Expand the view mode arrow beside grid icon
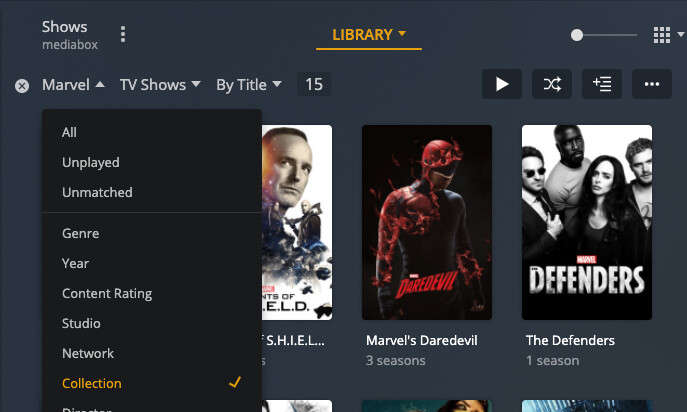687x412 pixels. click(680, 34)
